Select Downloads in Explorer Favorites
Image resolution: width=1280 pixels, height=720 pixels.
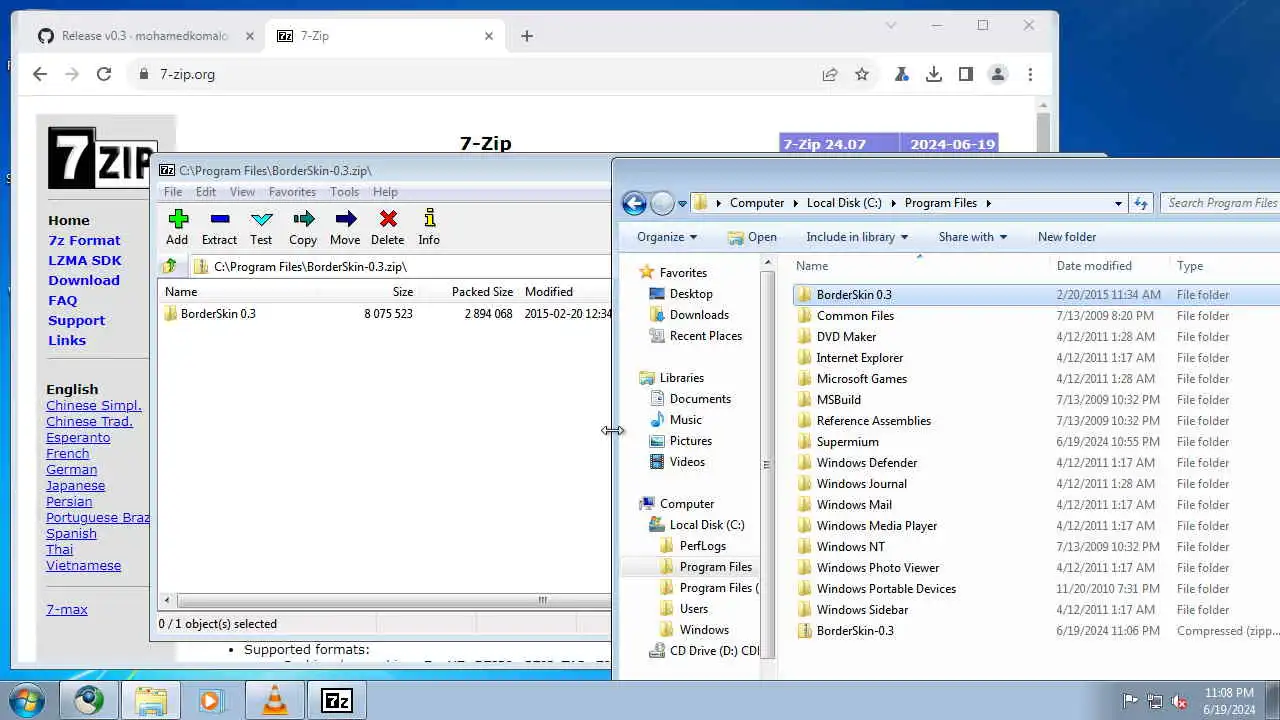[x=699, y=315]
